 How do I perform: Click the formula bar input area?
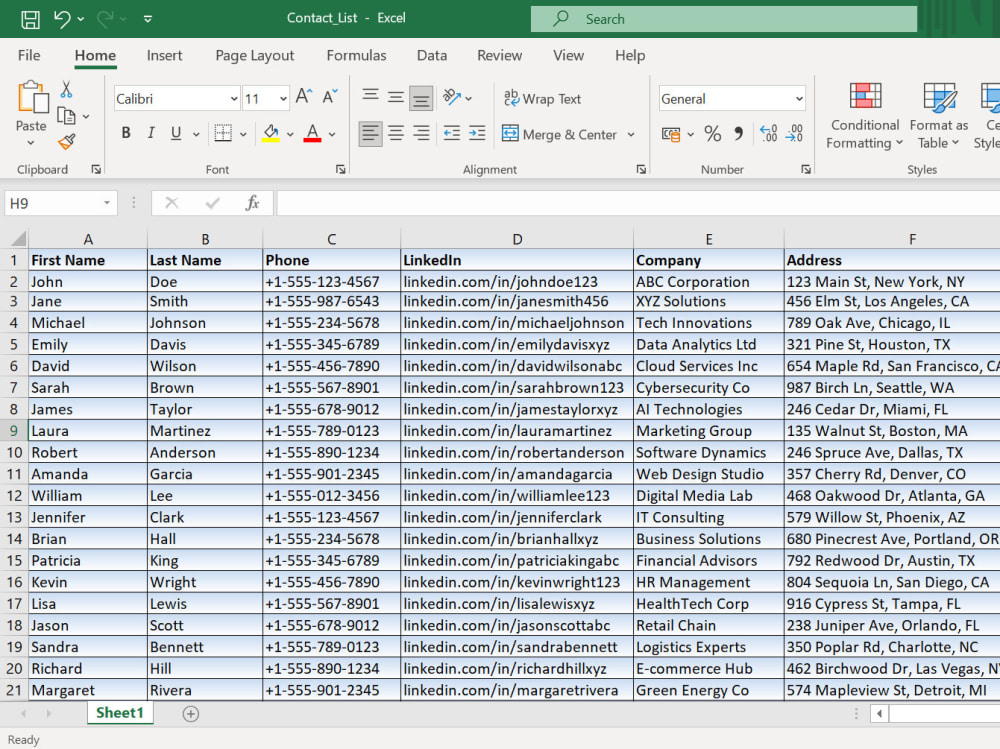click(x=638, y=203)
